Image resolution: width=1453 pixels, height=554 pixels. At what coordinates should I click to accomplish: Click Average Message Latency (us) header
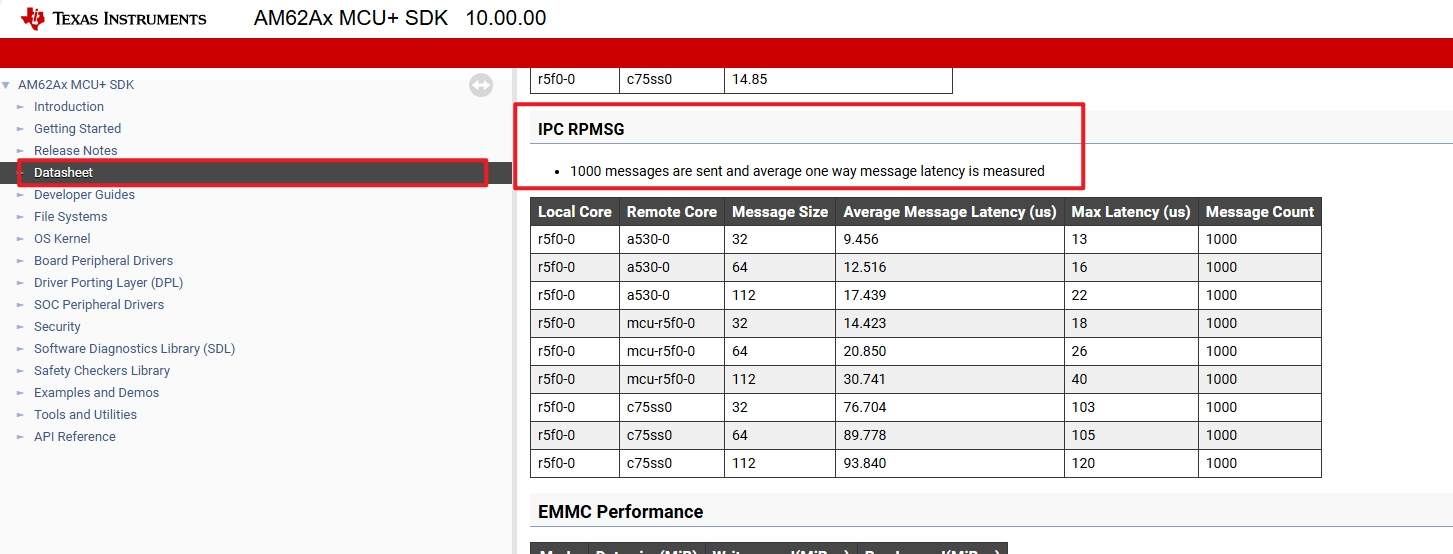click(x=949, y=212)
